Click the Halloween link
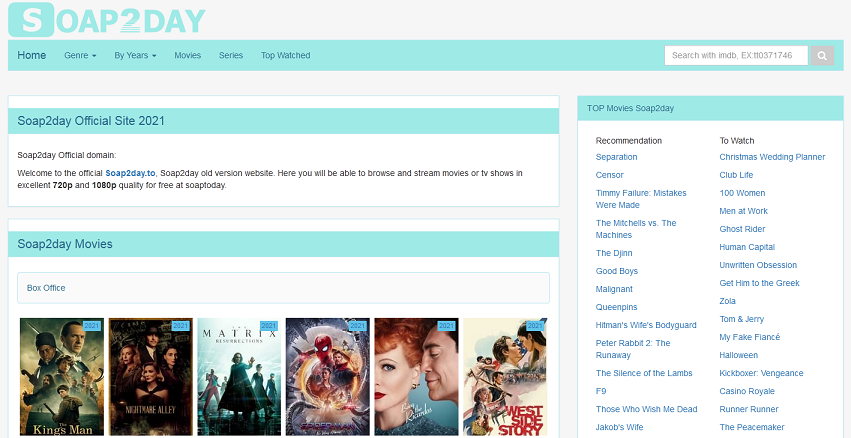 (739, 354)
